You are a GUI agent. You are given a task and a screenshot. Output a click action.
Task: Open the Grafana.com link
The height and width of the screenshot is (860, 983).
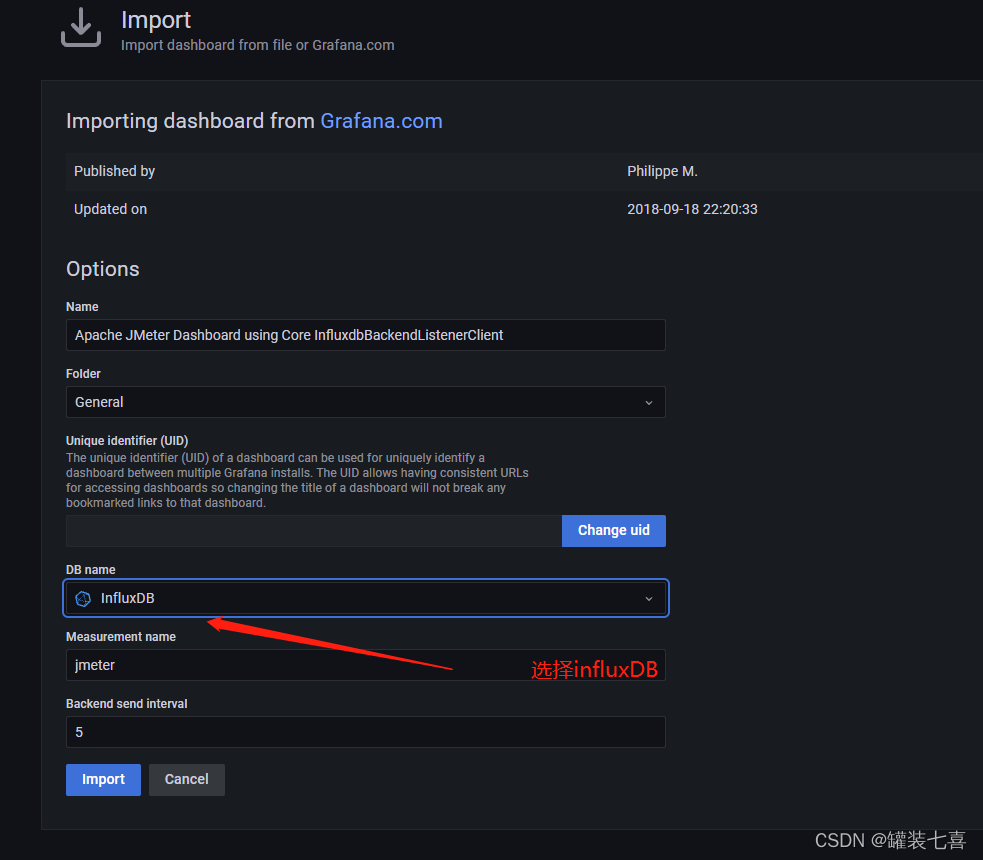381,120
